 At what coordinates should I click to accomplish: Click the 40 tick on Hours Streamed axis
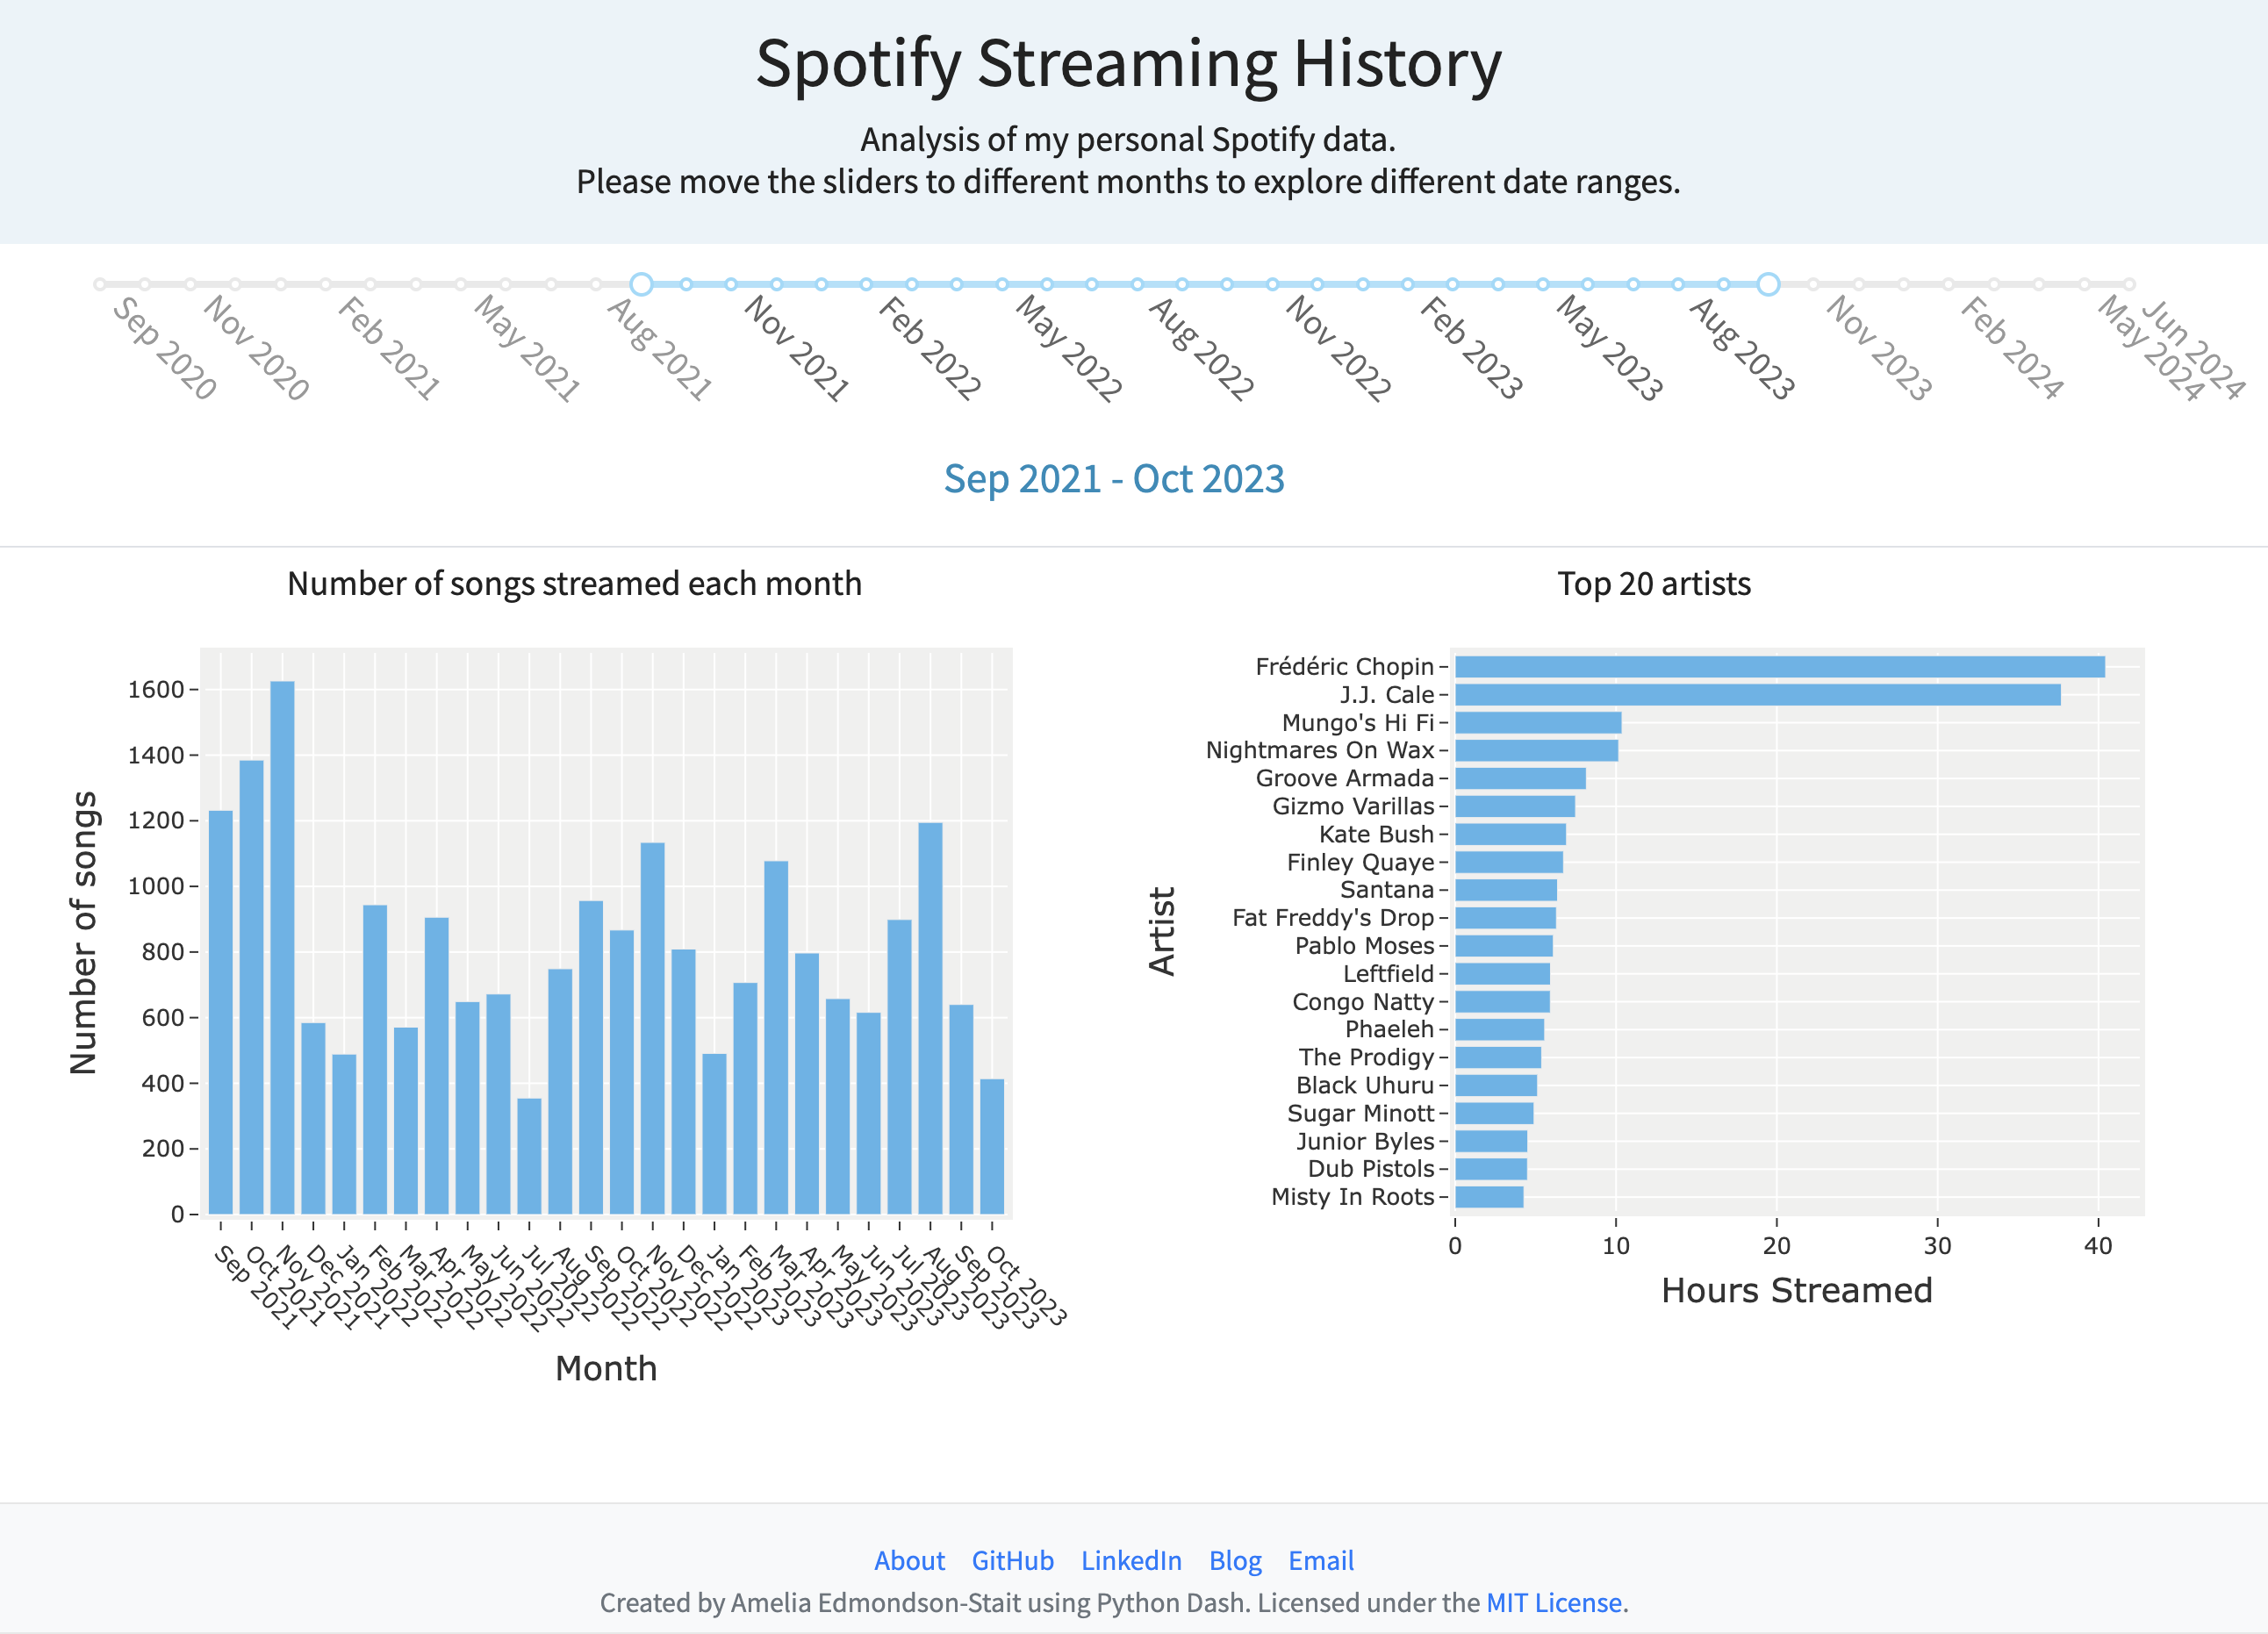point(2098,1245)
